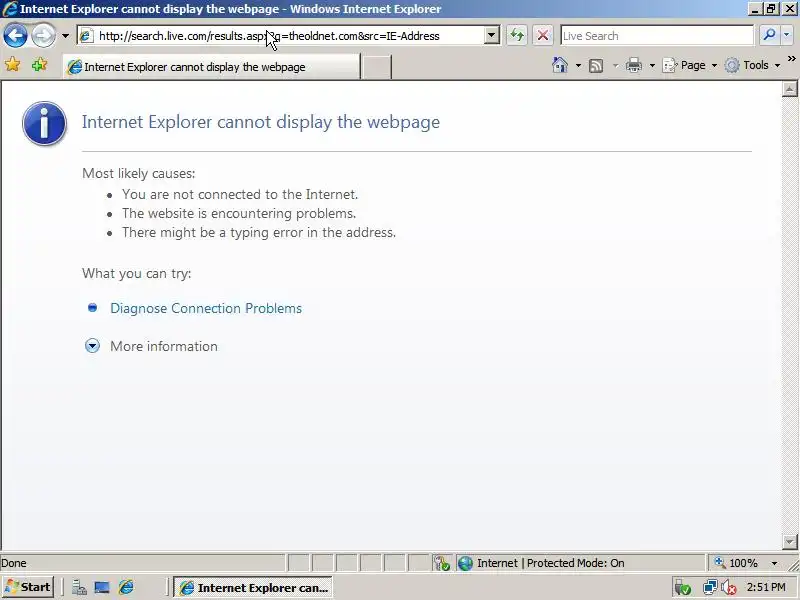Click 'Most likely causes:' heading text

coord(139,173)
